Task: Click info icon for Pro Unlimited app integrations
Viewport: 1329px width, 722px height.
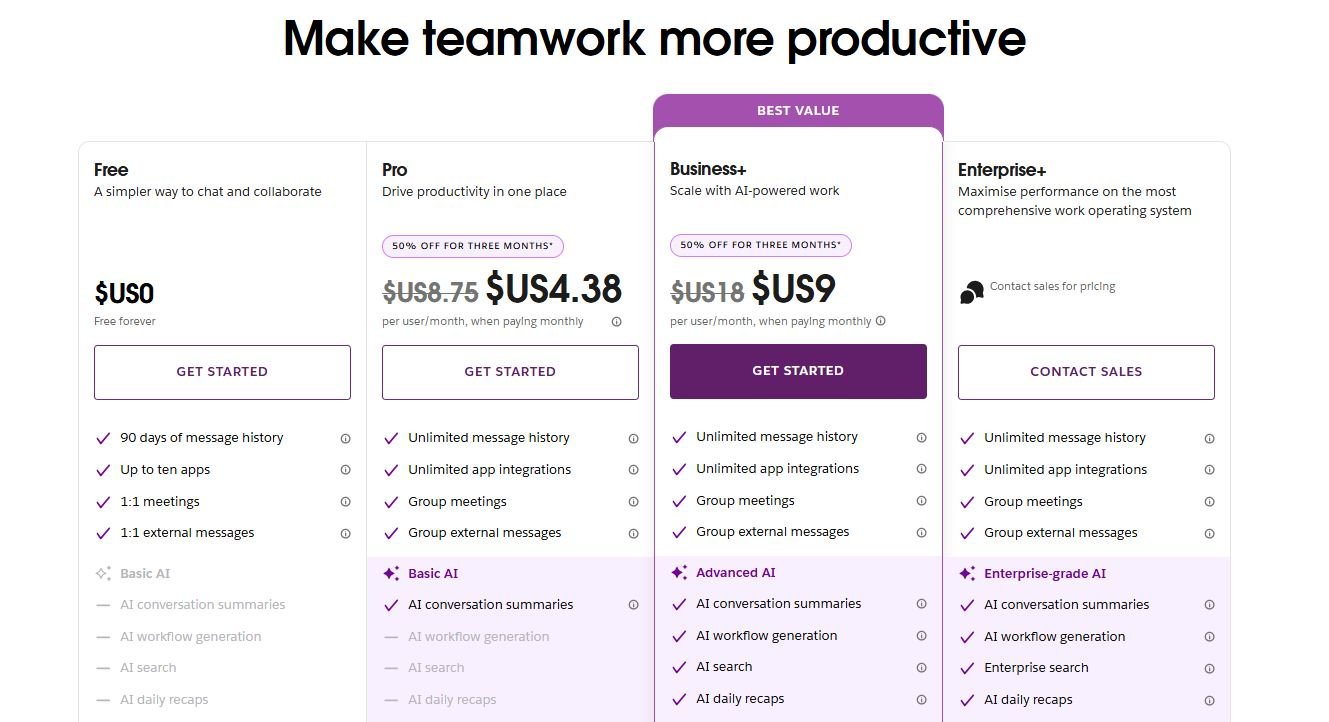Action: tap(633, 470)
